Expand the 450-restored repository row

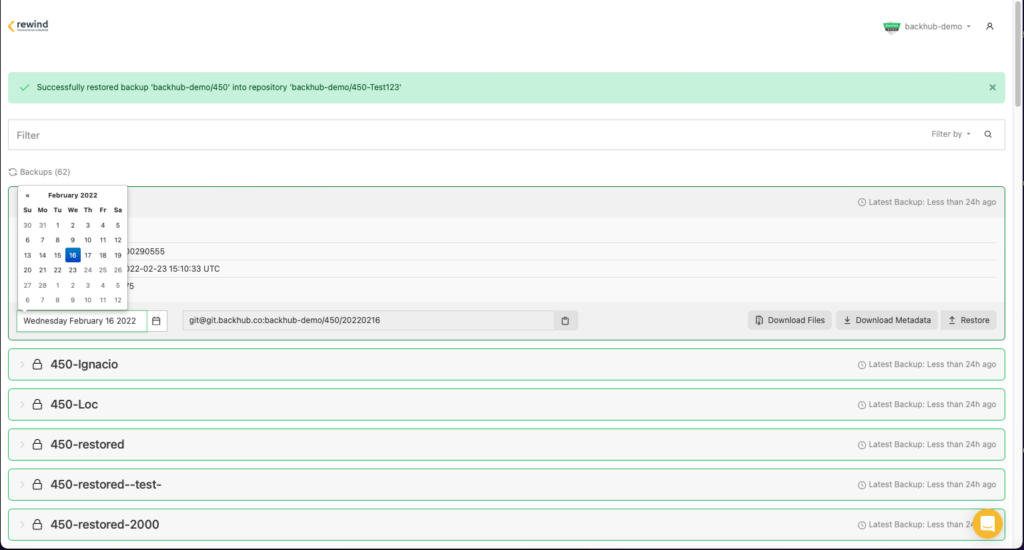tap(22, 445)
